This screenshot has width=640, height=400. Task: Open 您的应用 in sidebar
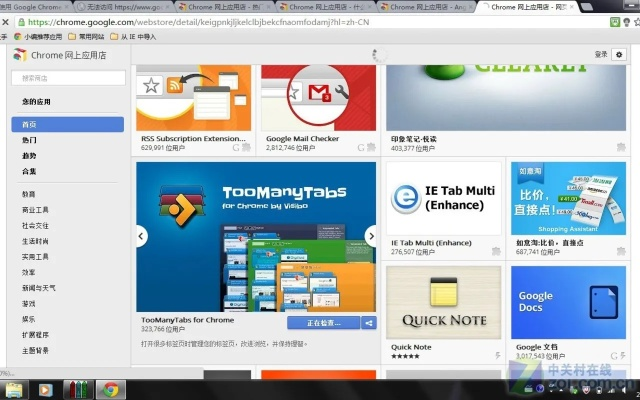pyautogui.click(x=36, y=102)
